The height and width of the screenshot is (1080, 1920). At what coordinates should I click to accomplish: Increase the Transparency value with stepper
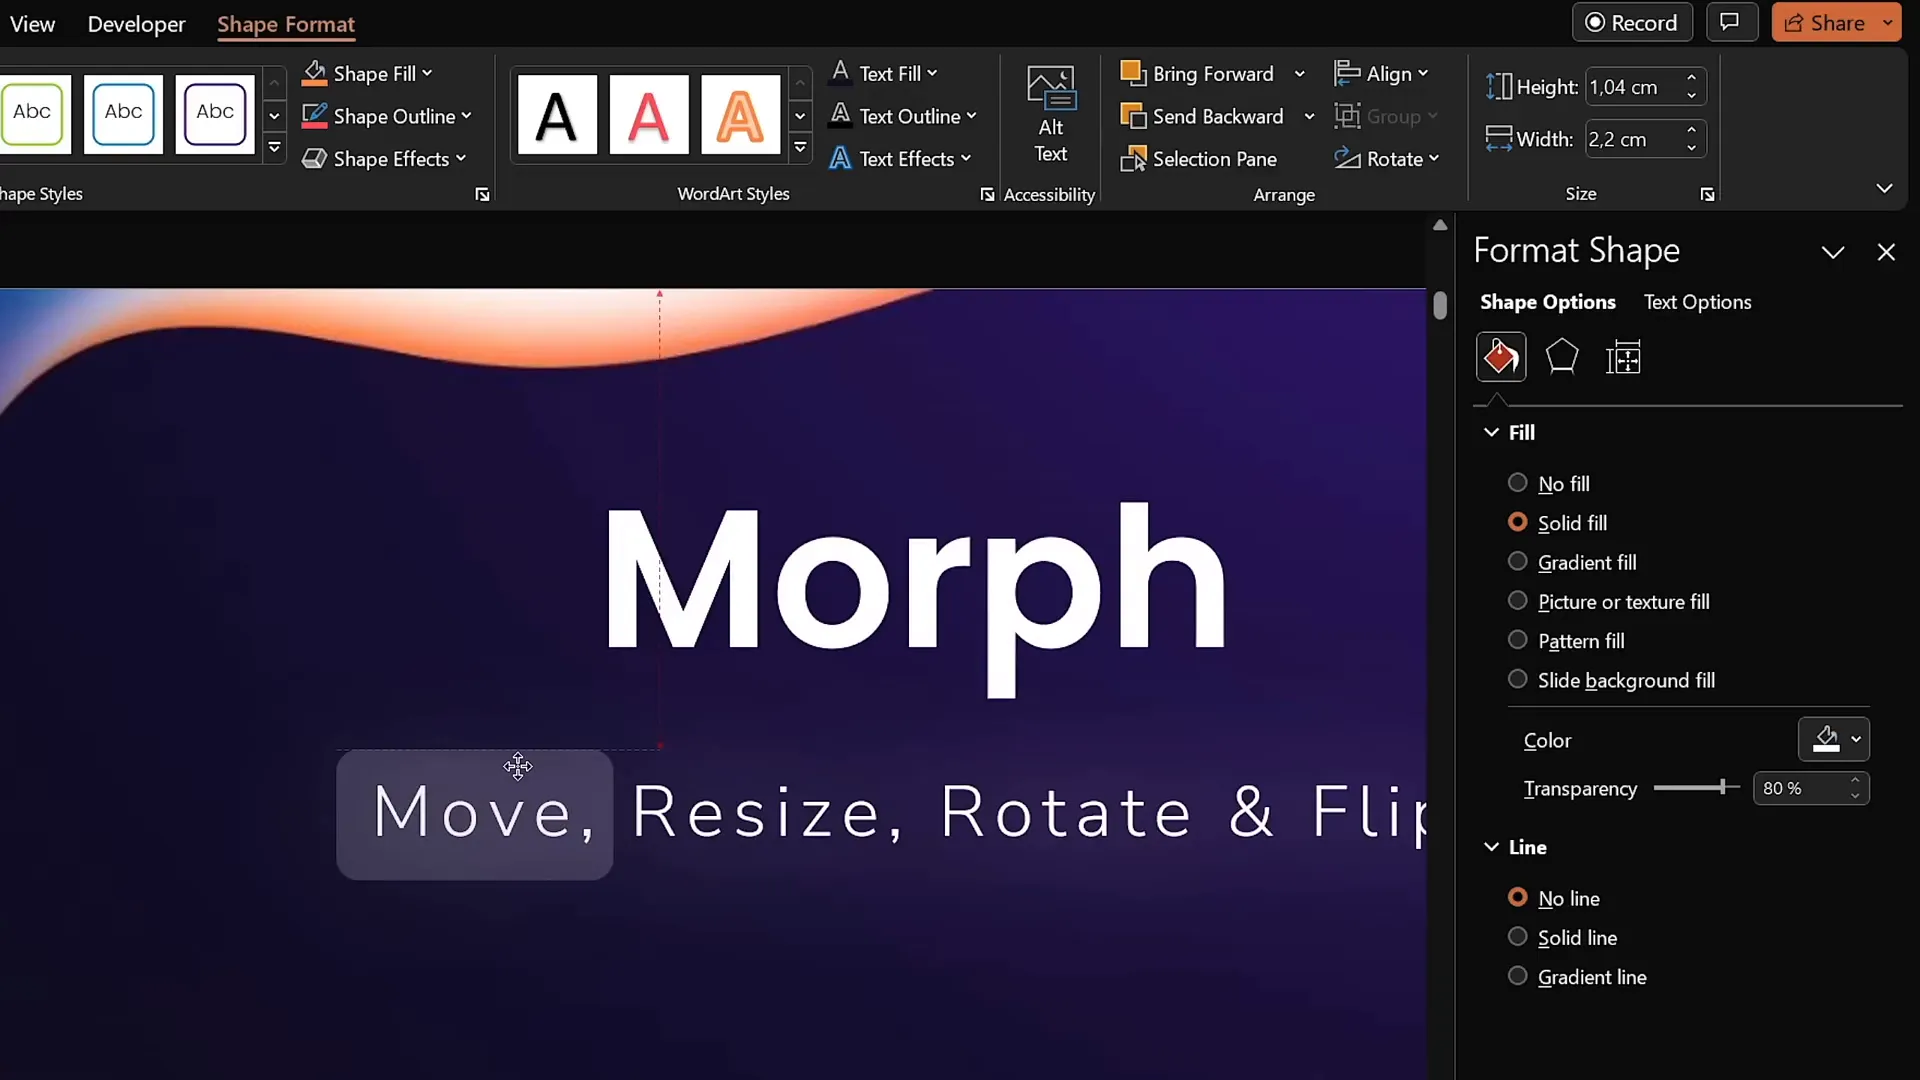1855,780
